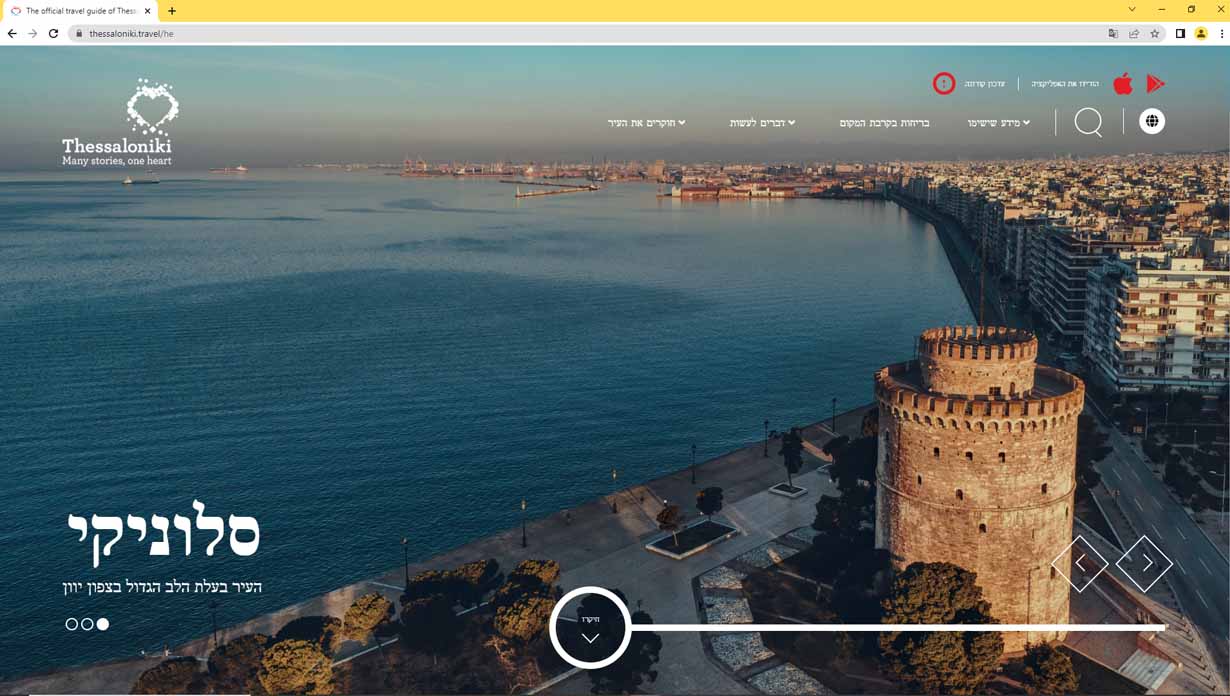Click the browser reload button
Screen dimensions: 1230x696
[54, 33]
